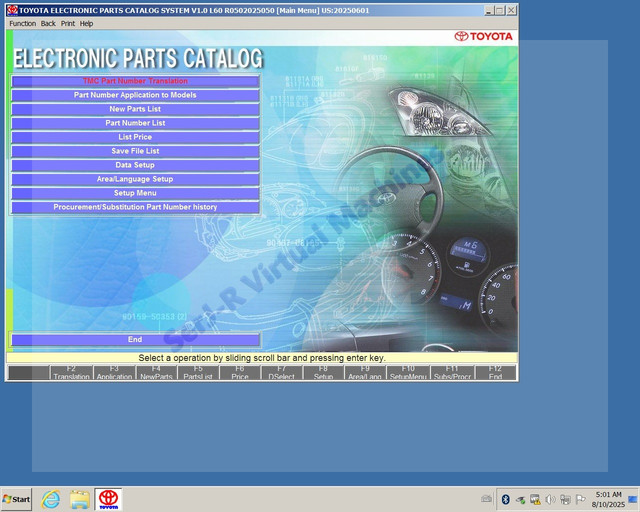The width and height of the screenshot is (640, 512).
Task: Launch Internet Explorer from taskbar
Action: [x=51, y=499]
